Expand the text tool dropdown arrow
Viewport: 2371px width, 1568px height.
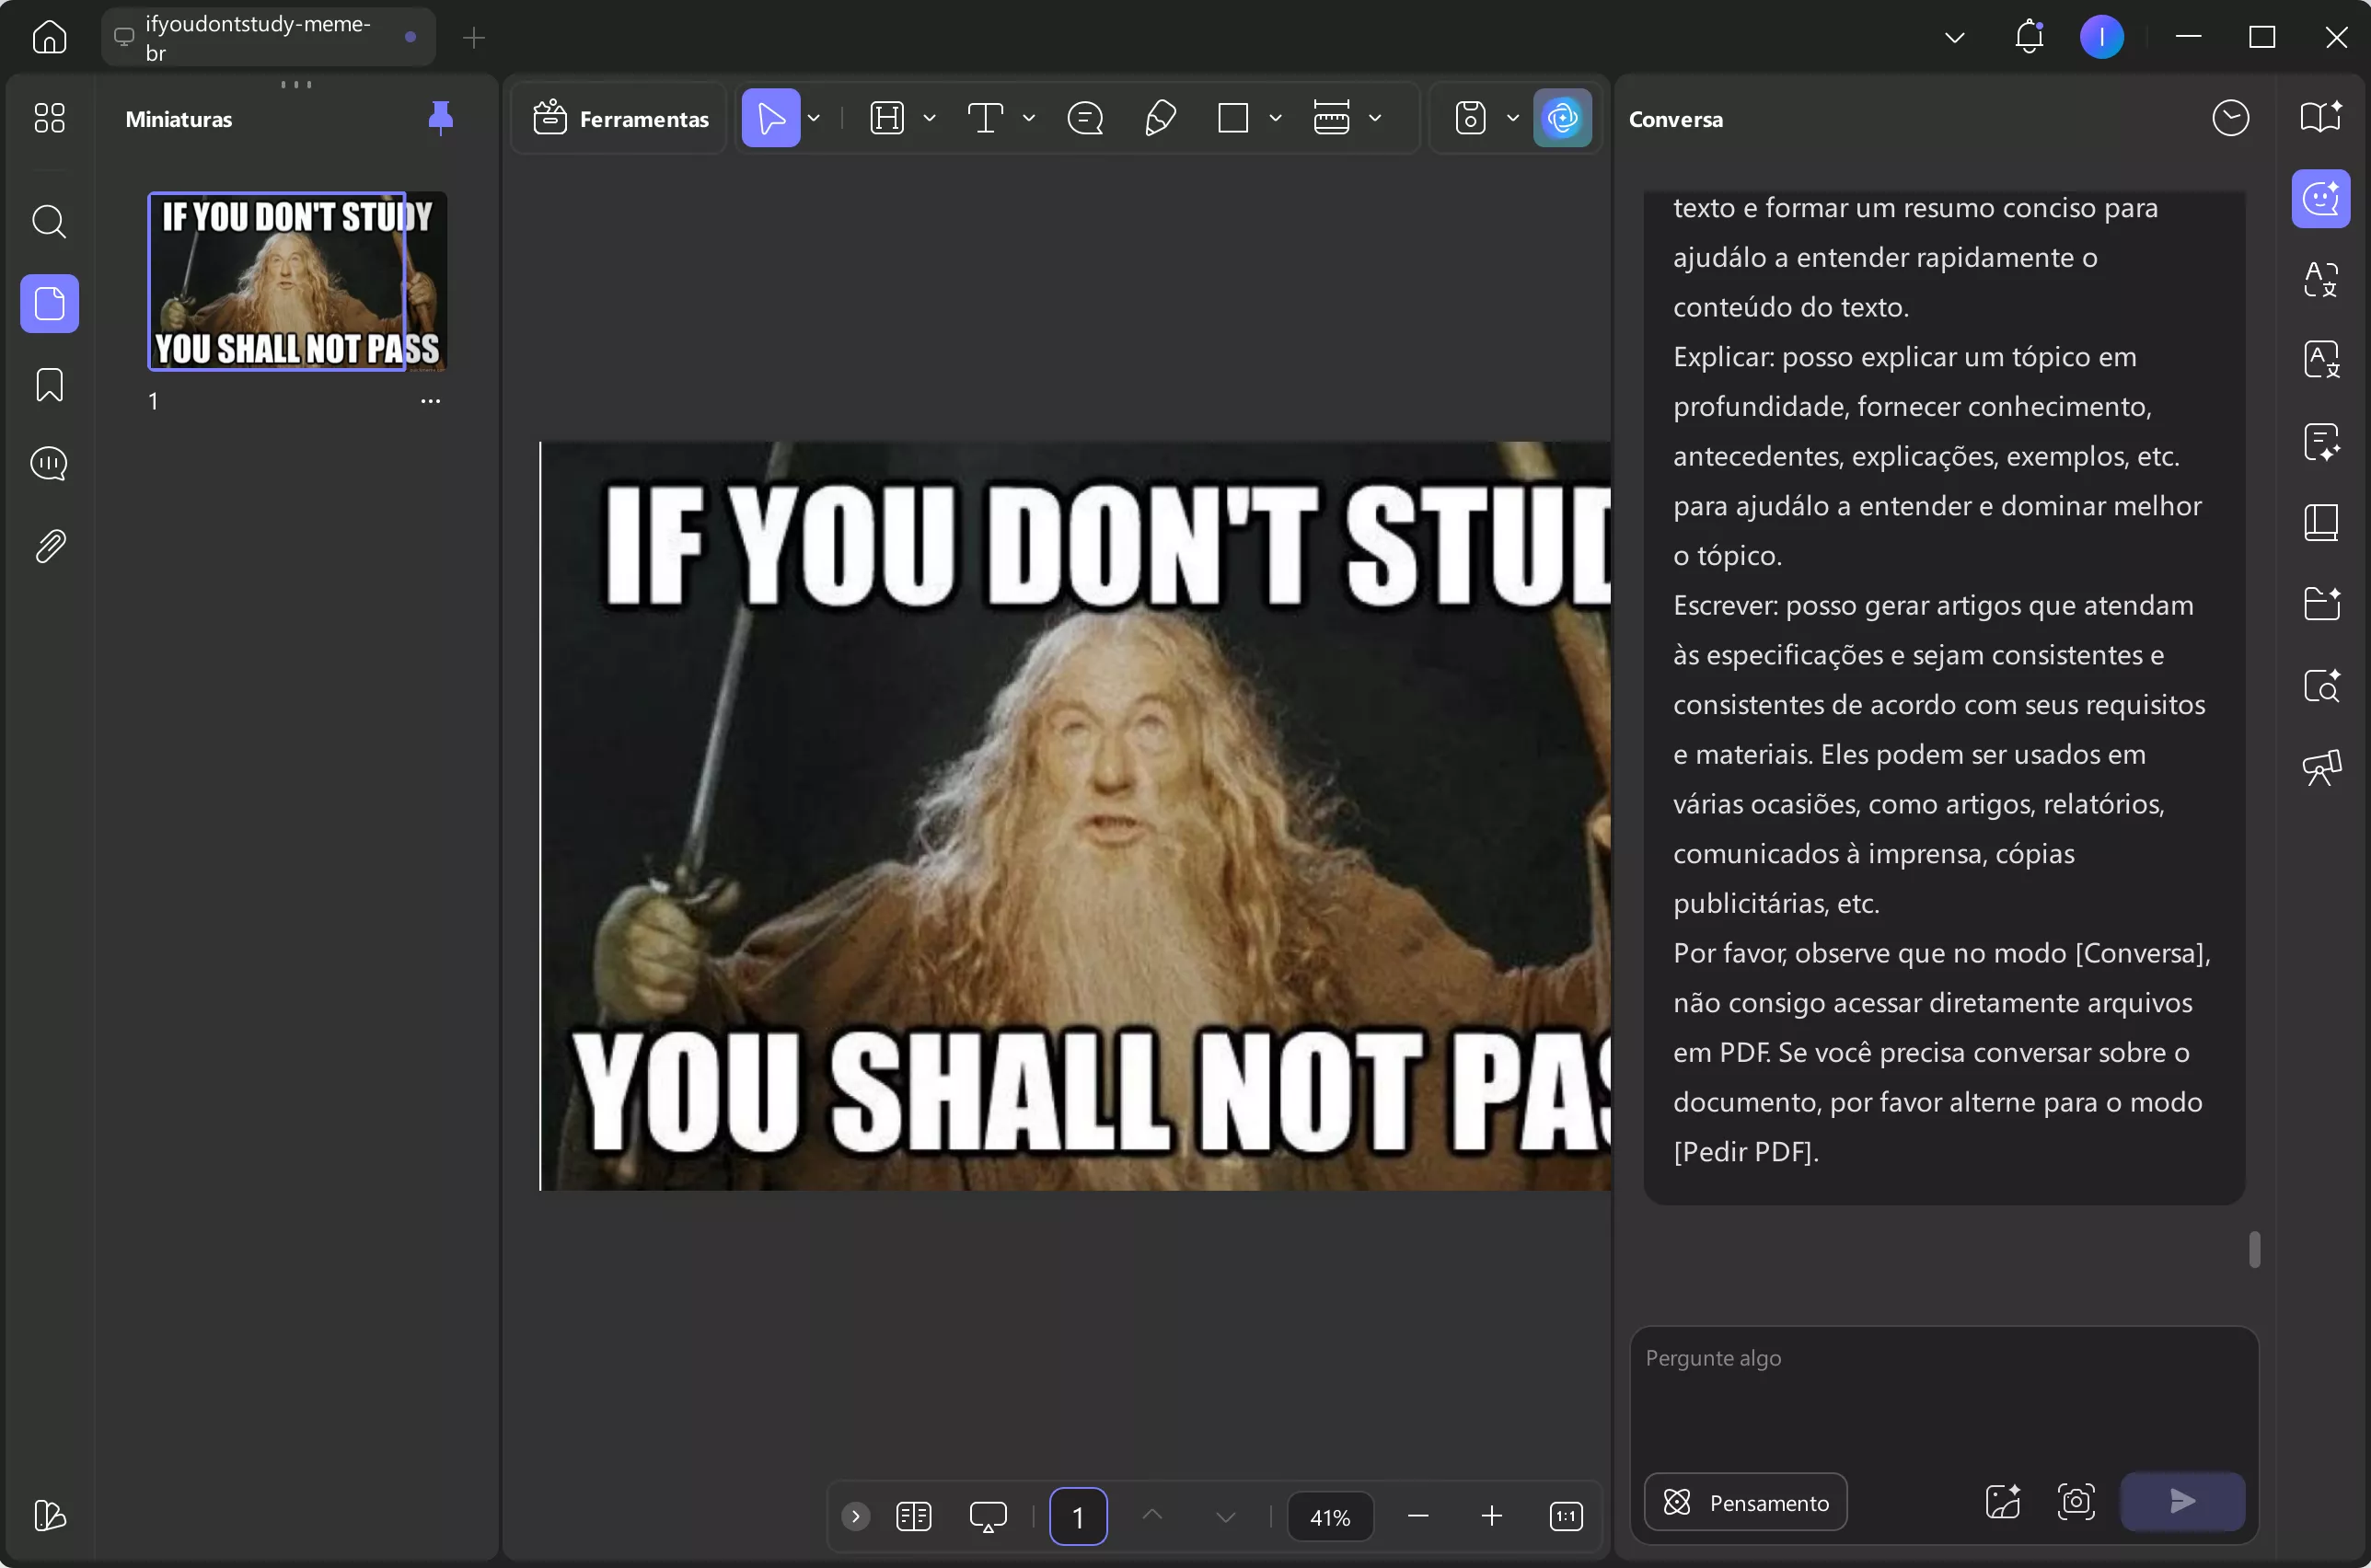tap(1029, 118)
